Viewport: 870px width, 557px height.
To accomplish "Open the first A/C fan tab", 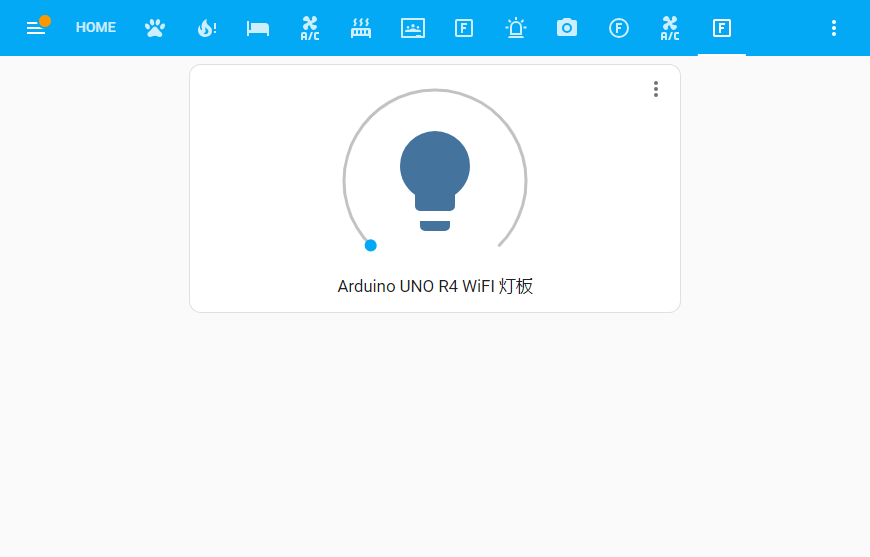I will [x=310, y=28].
